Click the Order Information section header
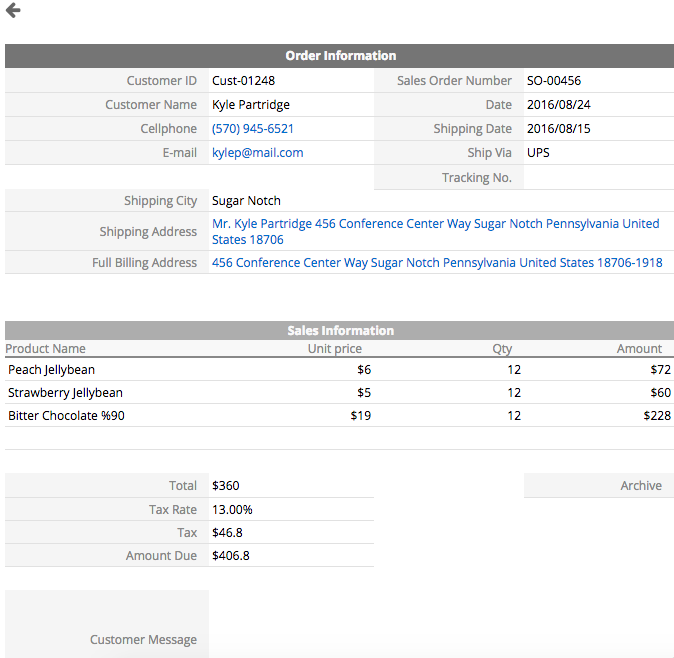This screenshot has height=658, width=674. click(340, 55)
